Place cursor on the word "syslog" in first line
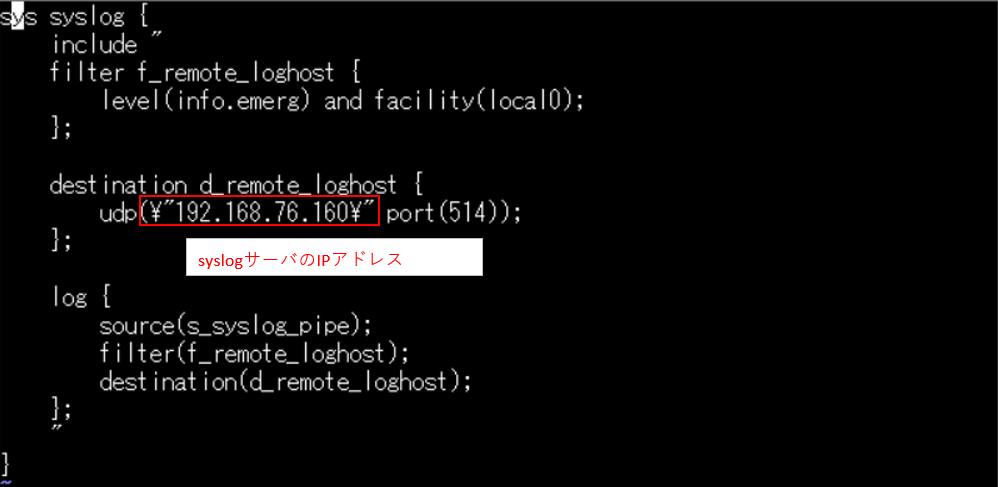Viewport: 998px width, 487px height. [x=85, y=18]
